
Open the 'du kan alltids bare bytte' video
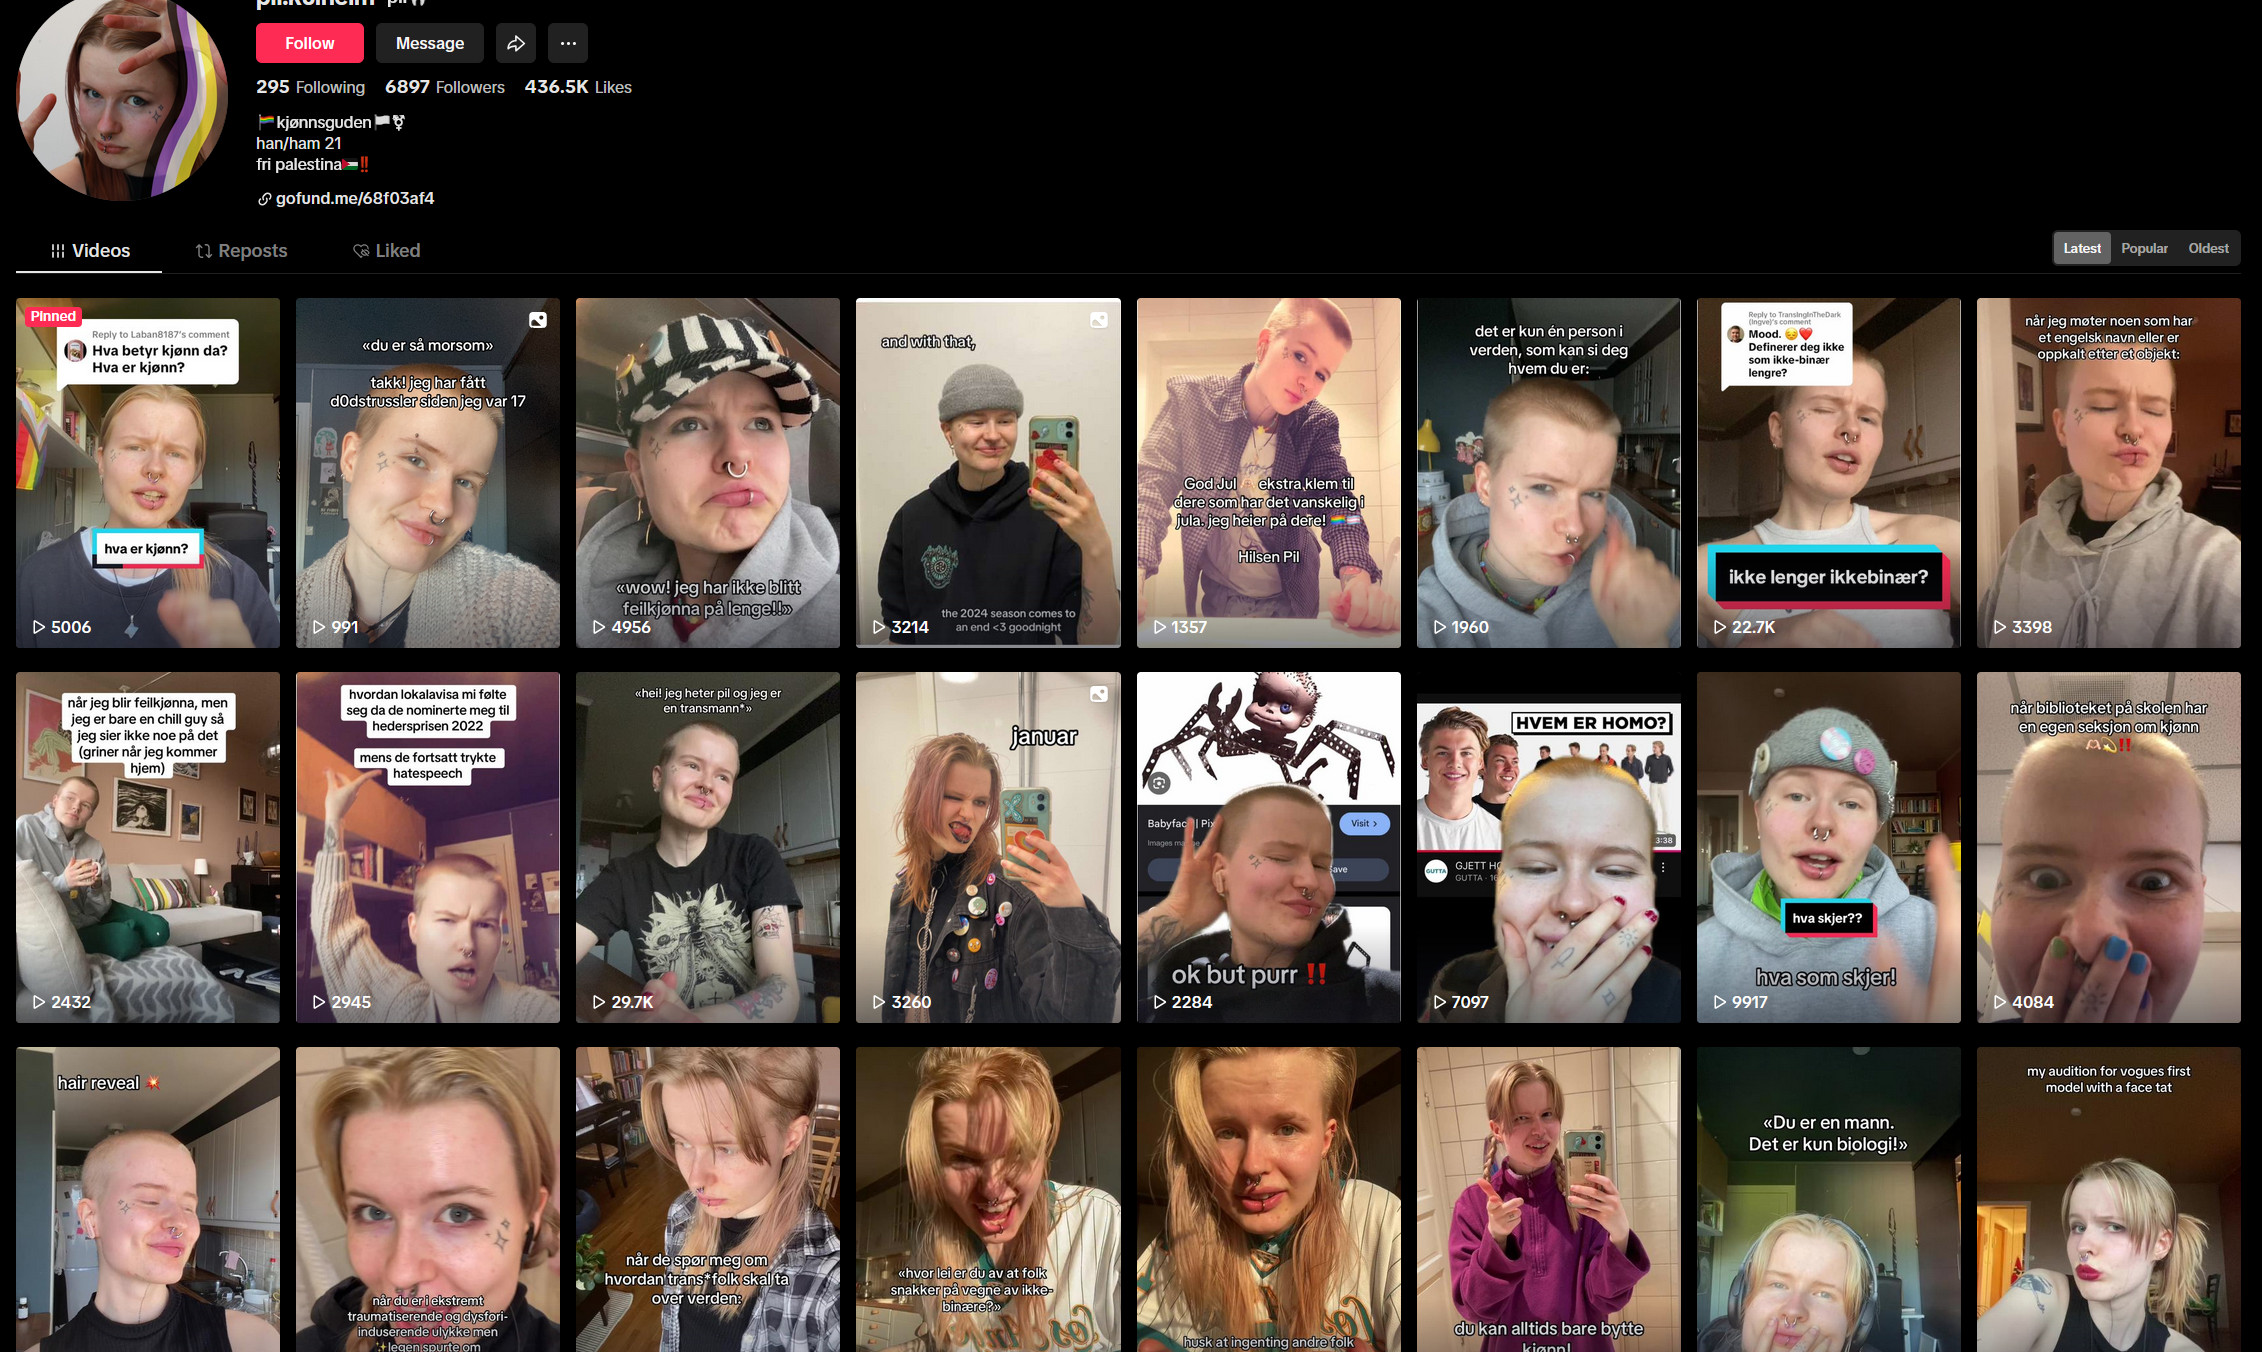[1549, 1199]
